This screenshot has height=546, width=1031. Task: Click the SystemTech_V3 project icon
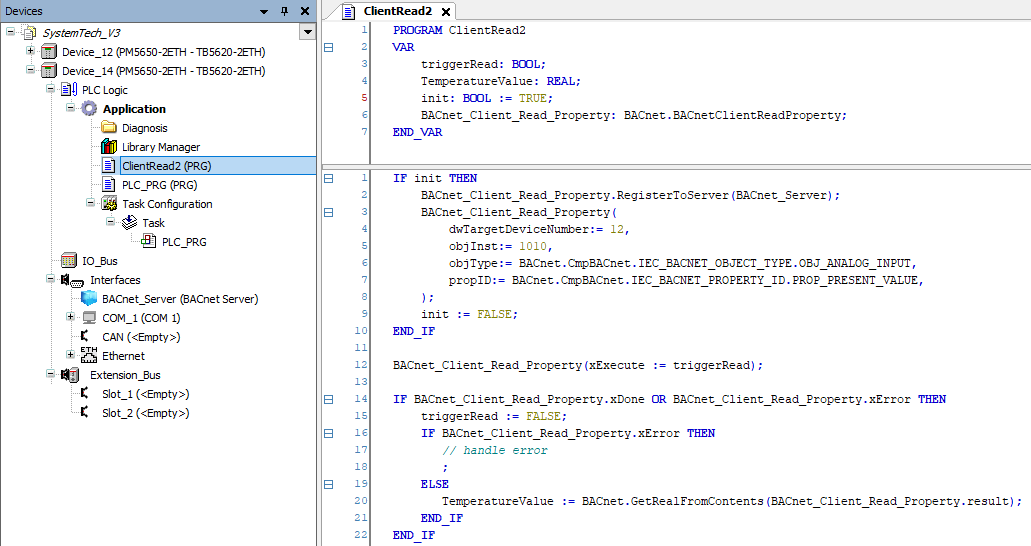(x=29, y=32)
